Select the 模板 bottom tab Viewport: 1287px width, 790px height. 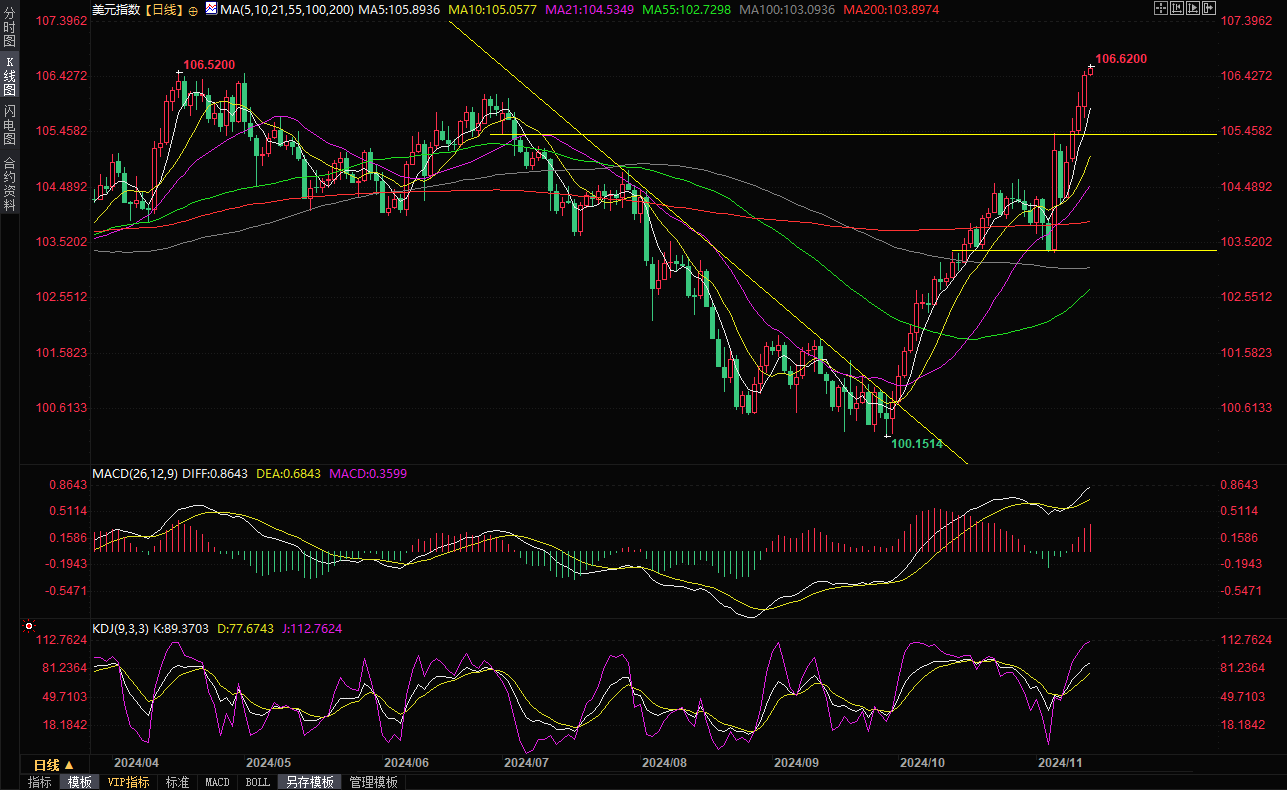click(79, 782)
